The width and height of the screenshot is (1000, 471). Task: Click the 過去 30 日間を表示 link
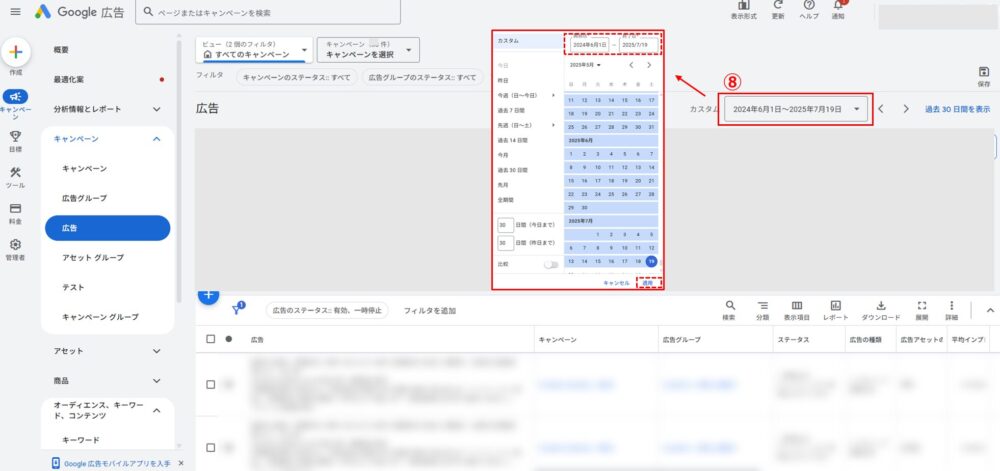[957, 109]
